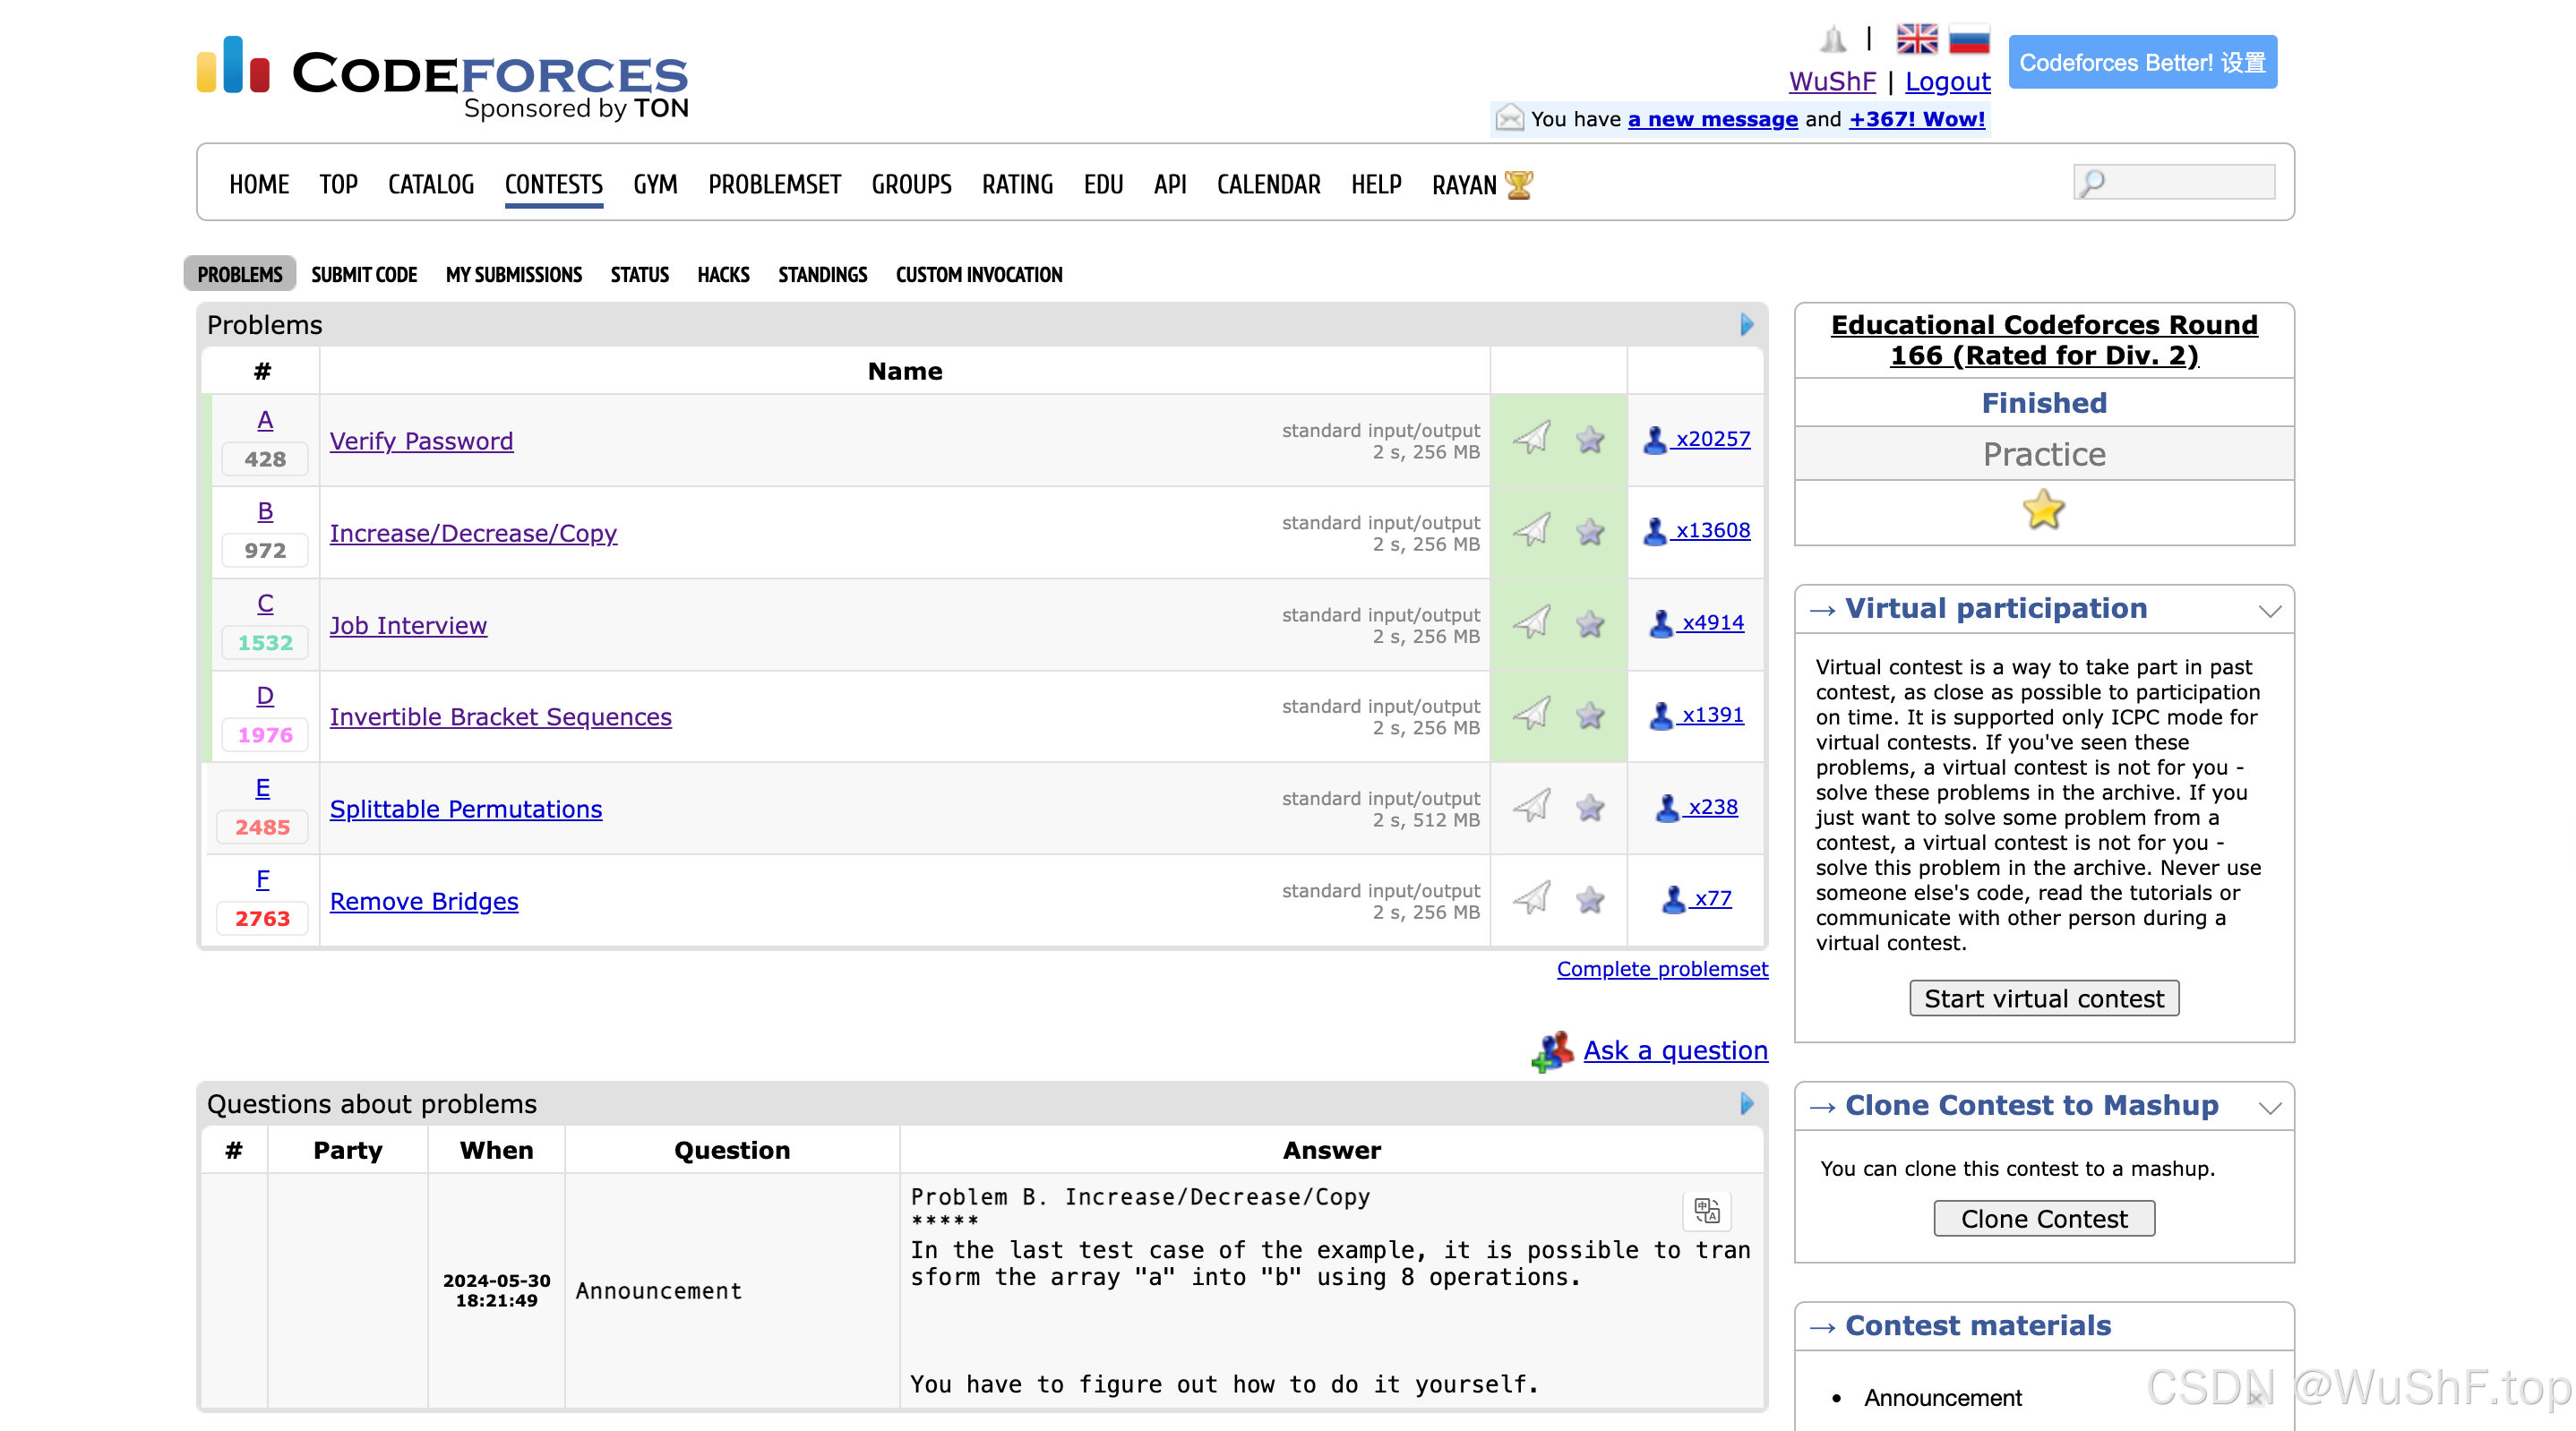Open PROBLEMSET in main navigation
2576x1431 pixels.
pyautogui.click(x=774, y=185)
